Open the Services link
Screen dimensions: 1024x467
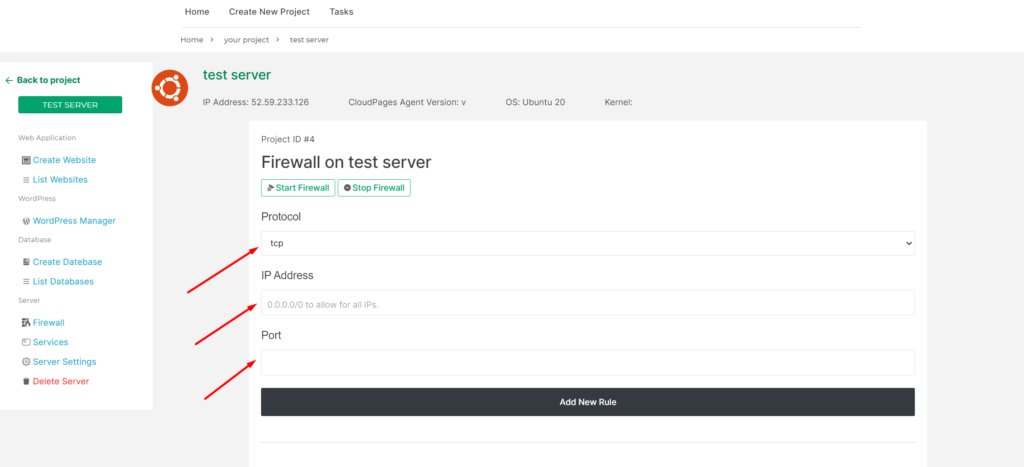click(51, 342)
